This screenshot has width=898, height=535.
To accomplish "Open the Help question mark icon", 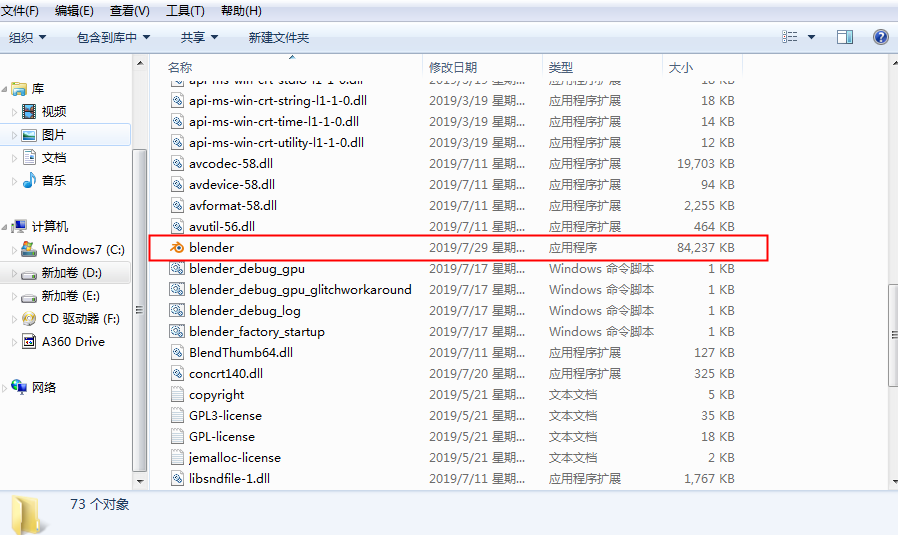I will click(x=880, y=37).
